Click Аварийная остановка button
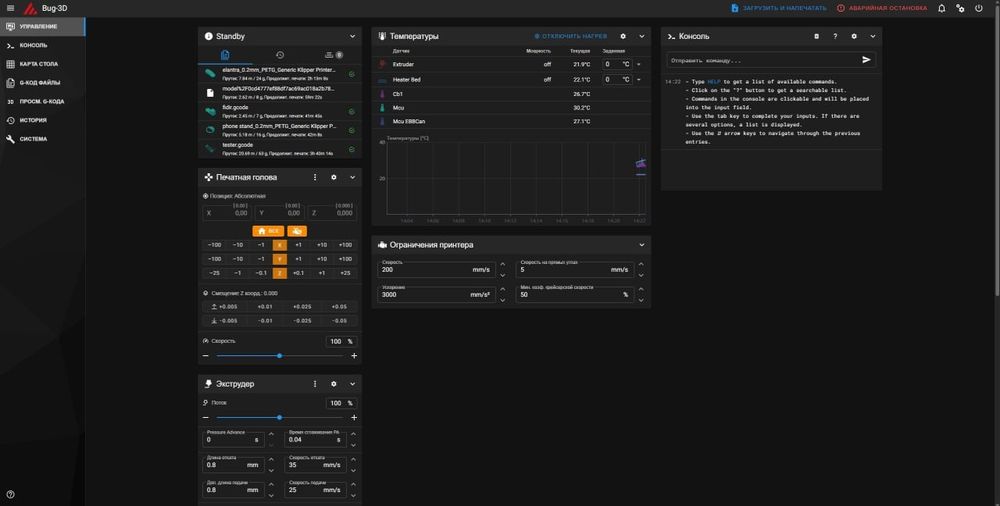The height and width of the screenshot is (506, 1000). (x=882, y=8)
